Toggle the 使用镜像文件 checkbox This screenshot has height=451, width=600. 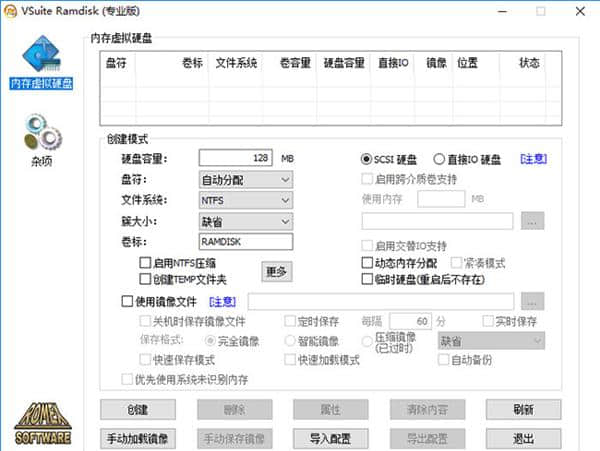pos(126,301)
